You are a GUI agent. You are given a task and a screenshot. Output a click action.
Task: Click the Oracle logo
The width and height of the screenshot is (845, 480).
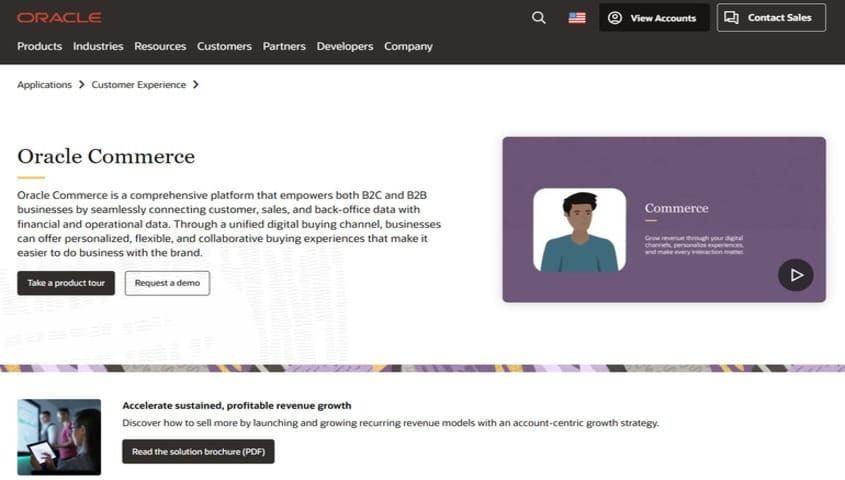click(x=59, y=18)
